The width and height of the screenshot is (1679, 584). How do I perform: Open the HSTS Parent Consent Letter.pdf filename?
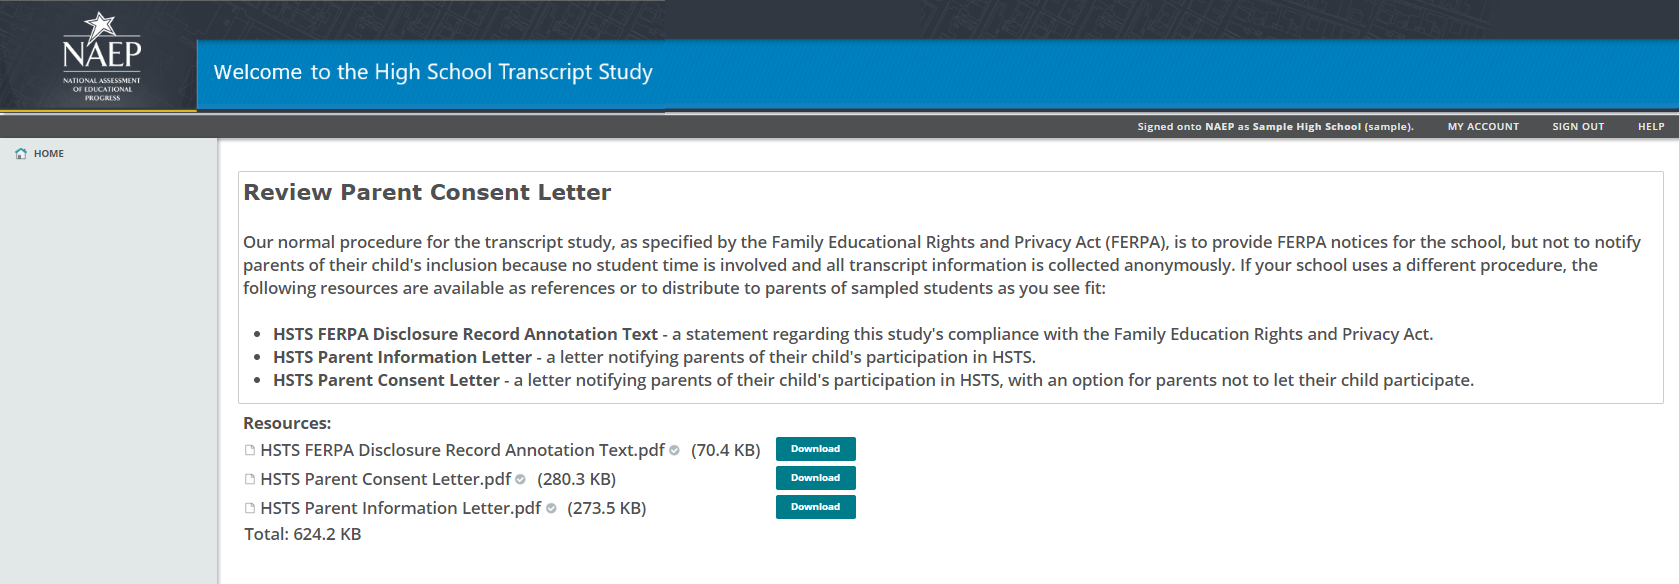385,479
